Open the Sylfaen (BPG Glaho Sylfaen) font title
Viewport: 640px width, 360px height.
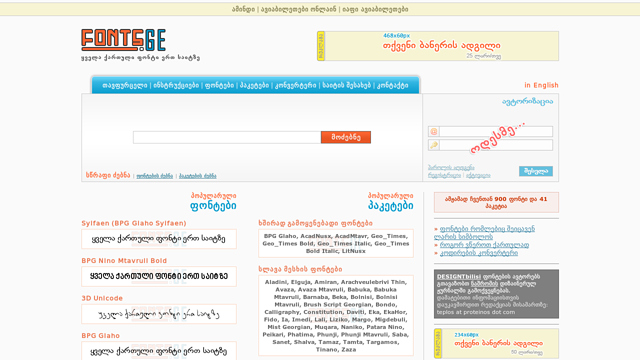pyautogui.click(x=134, y=223)
